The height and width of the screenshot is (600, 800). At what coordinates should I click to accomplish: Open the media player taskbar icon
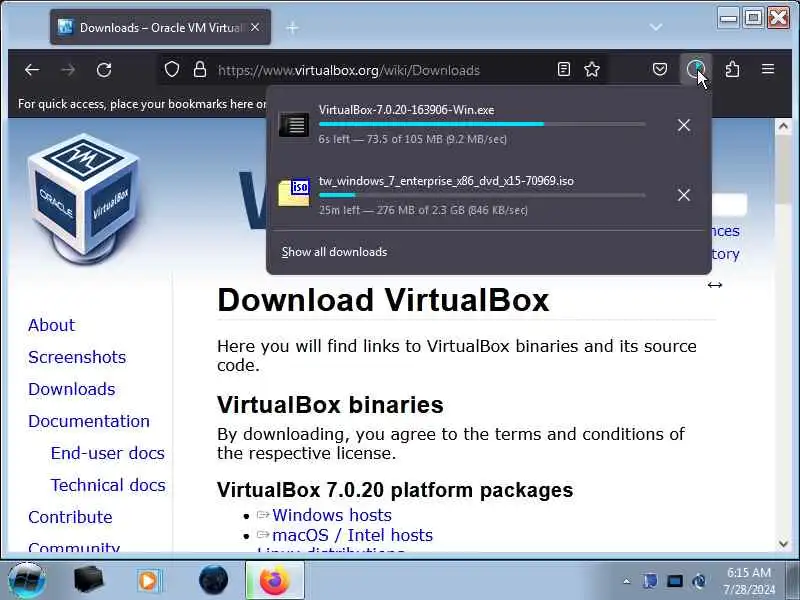149,581
